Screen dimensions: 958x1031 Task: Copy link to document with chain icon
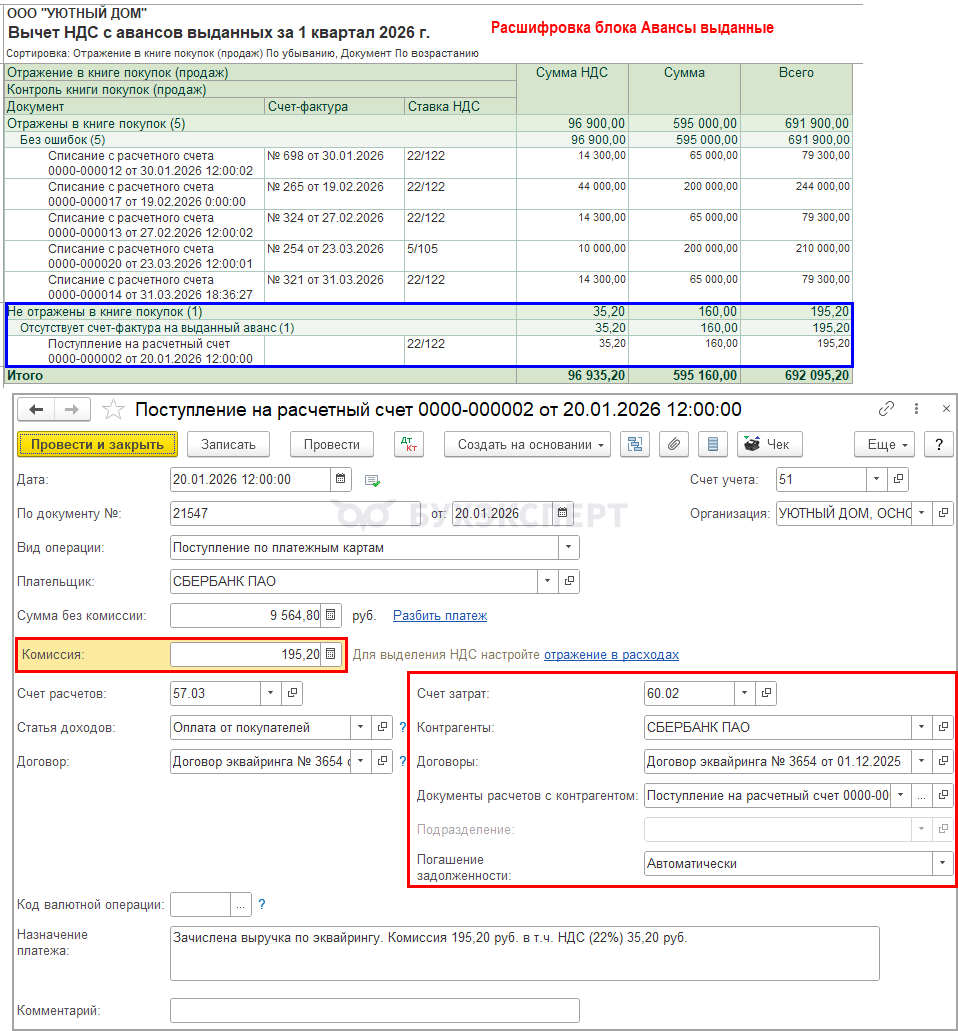886,409
